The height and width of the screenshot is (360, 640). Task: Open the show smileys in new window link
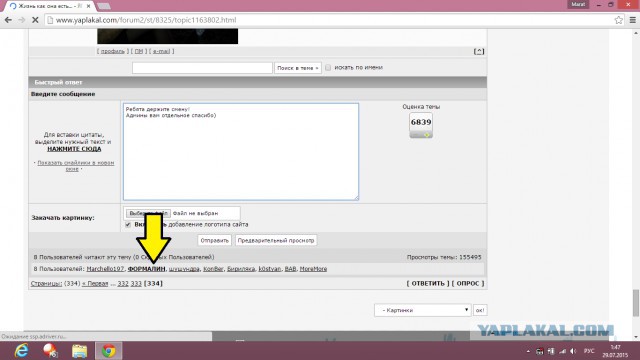[x=76, y=166]
